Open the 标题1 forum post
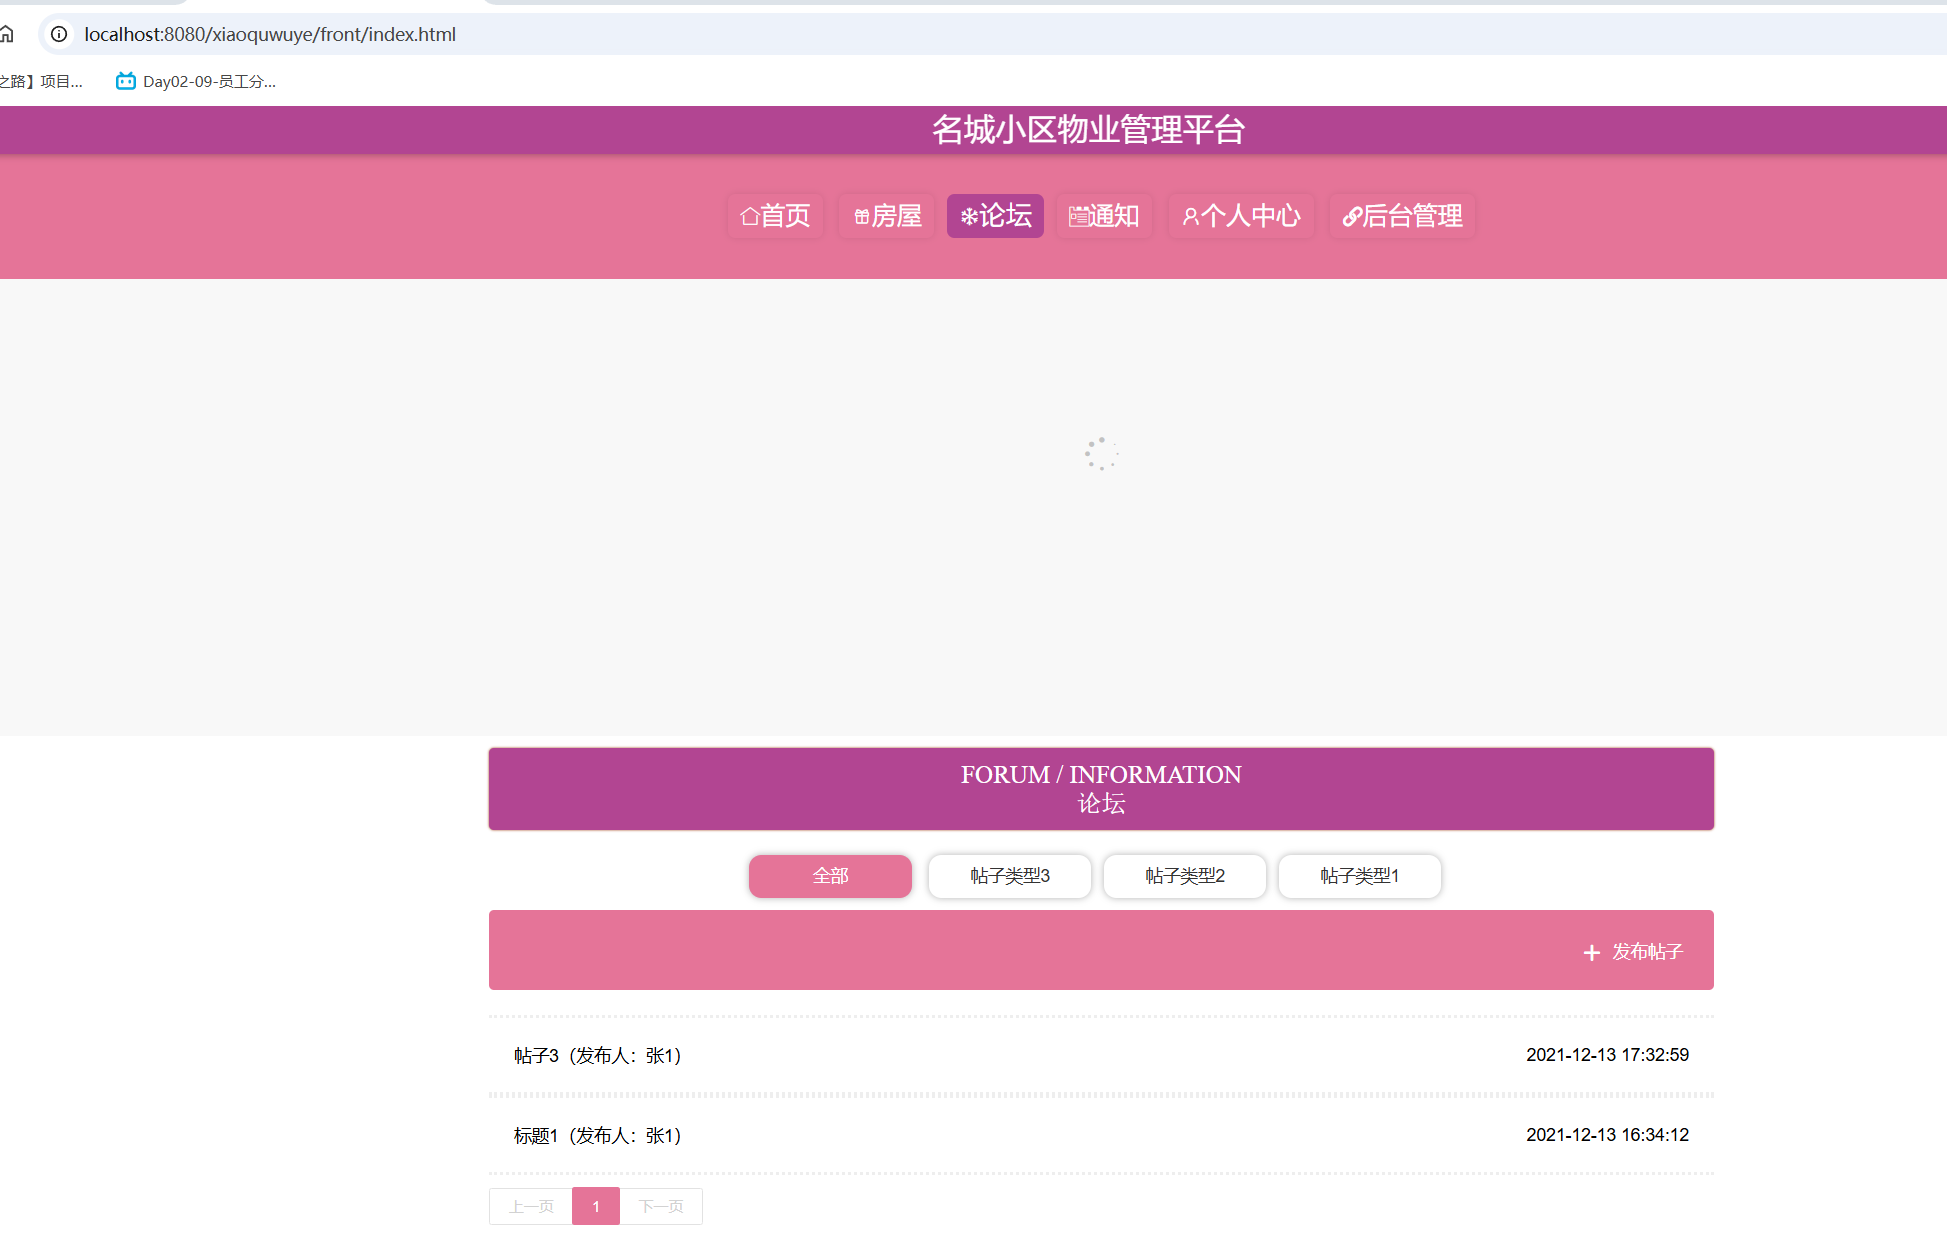Viewport: 1947px width, 1253px height. [597, 1135]
